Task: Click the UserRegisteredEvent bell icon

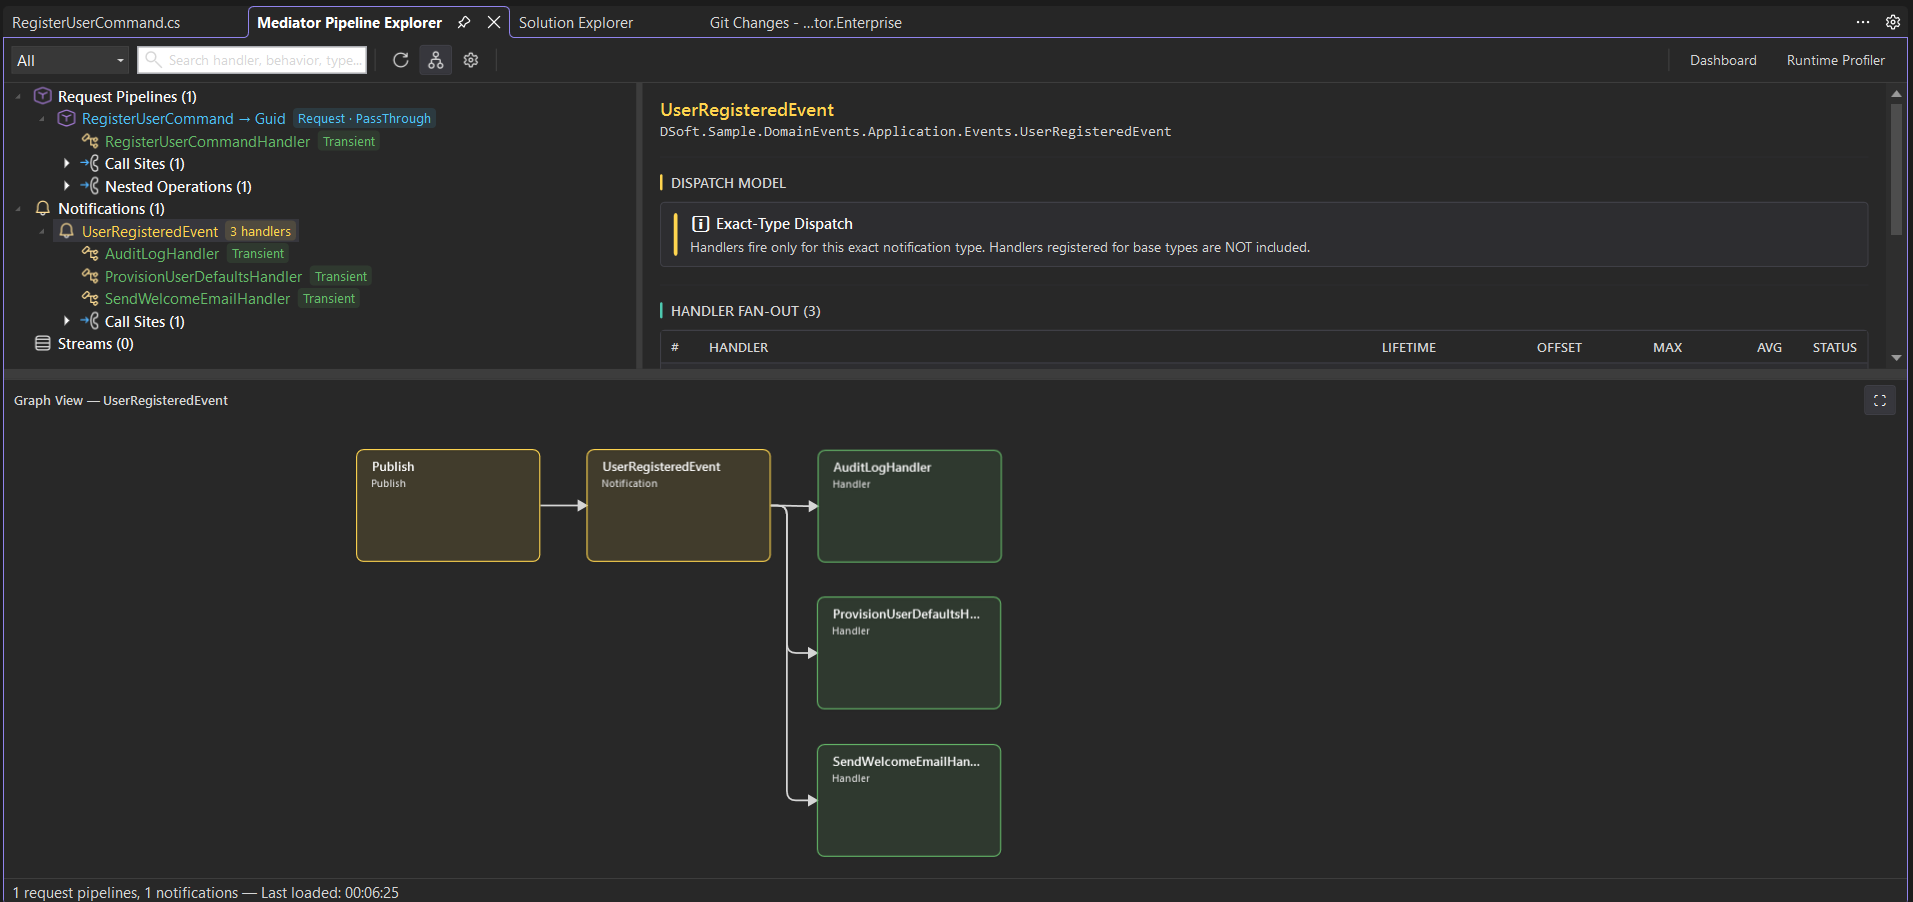Action: click(67, 231)
